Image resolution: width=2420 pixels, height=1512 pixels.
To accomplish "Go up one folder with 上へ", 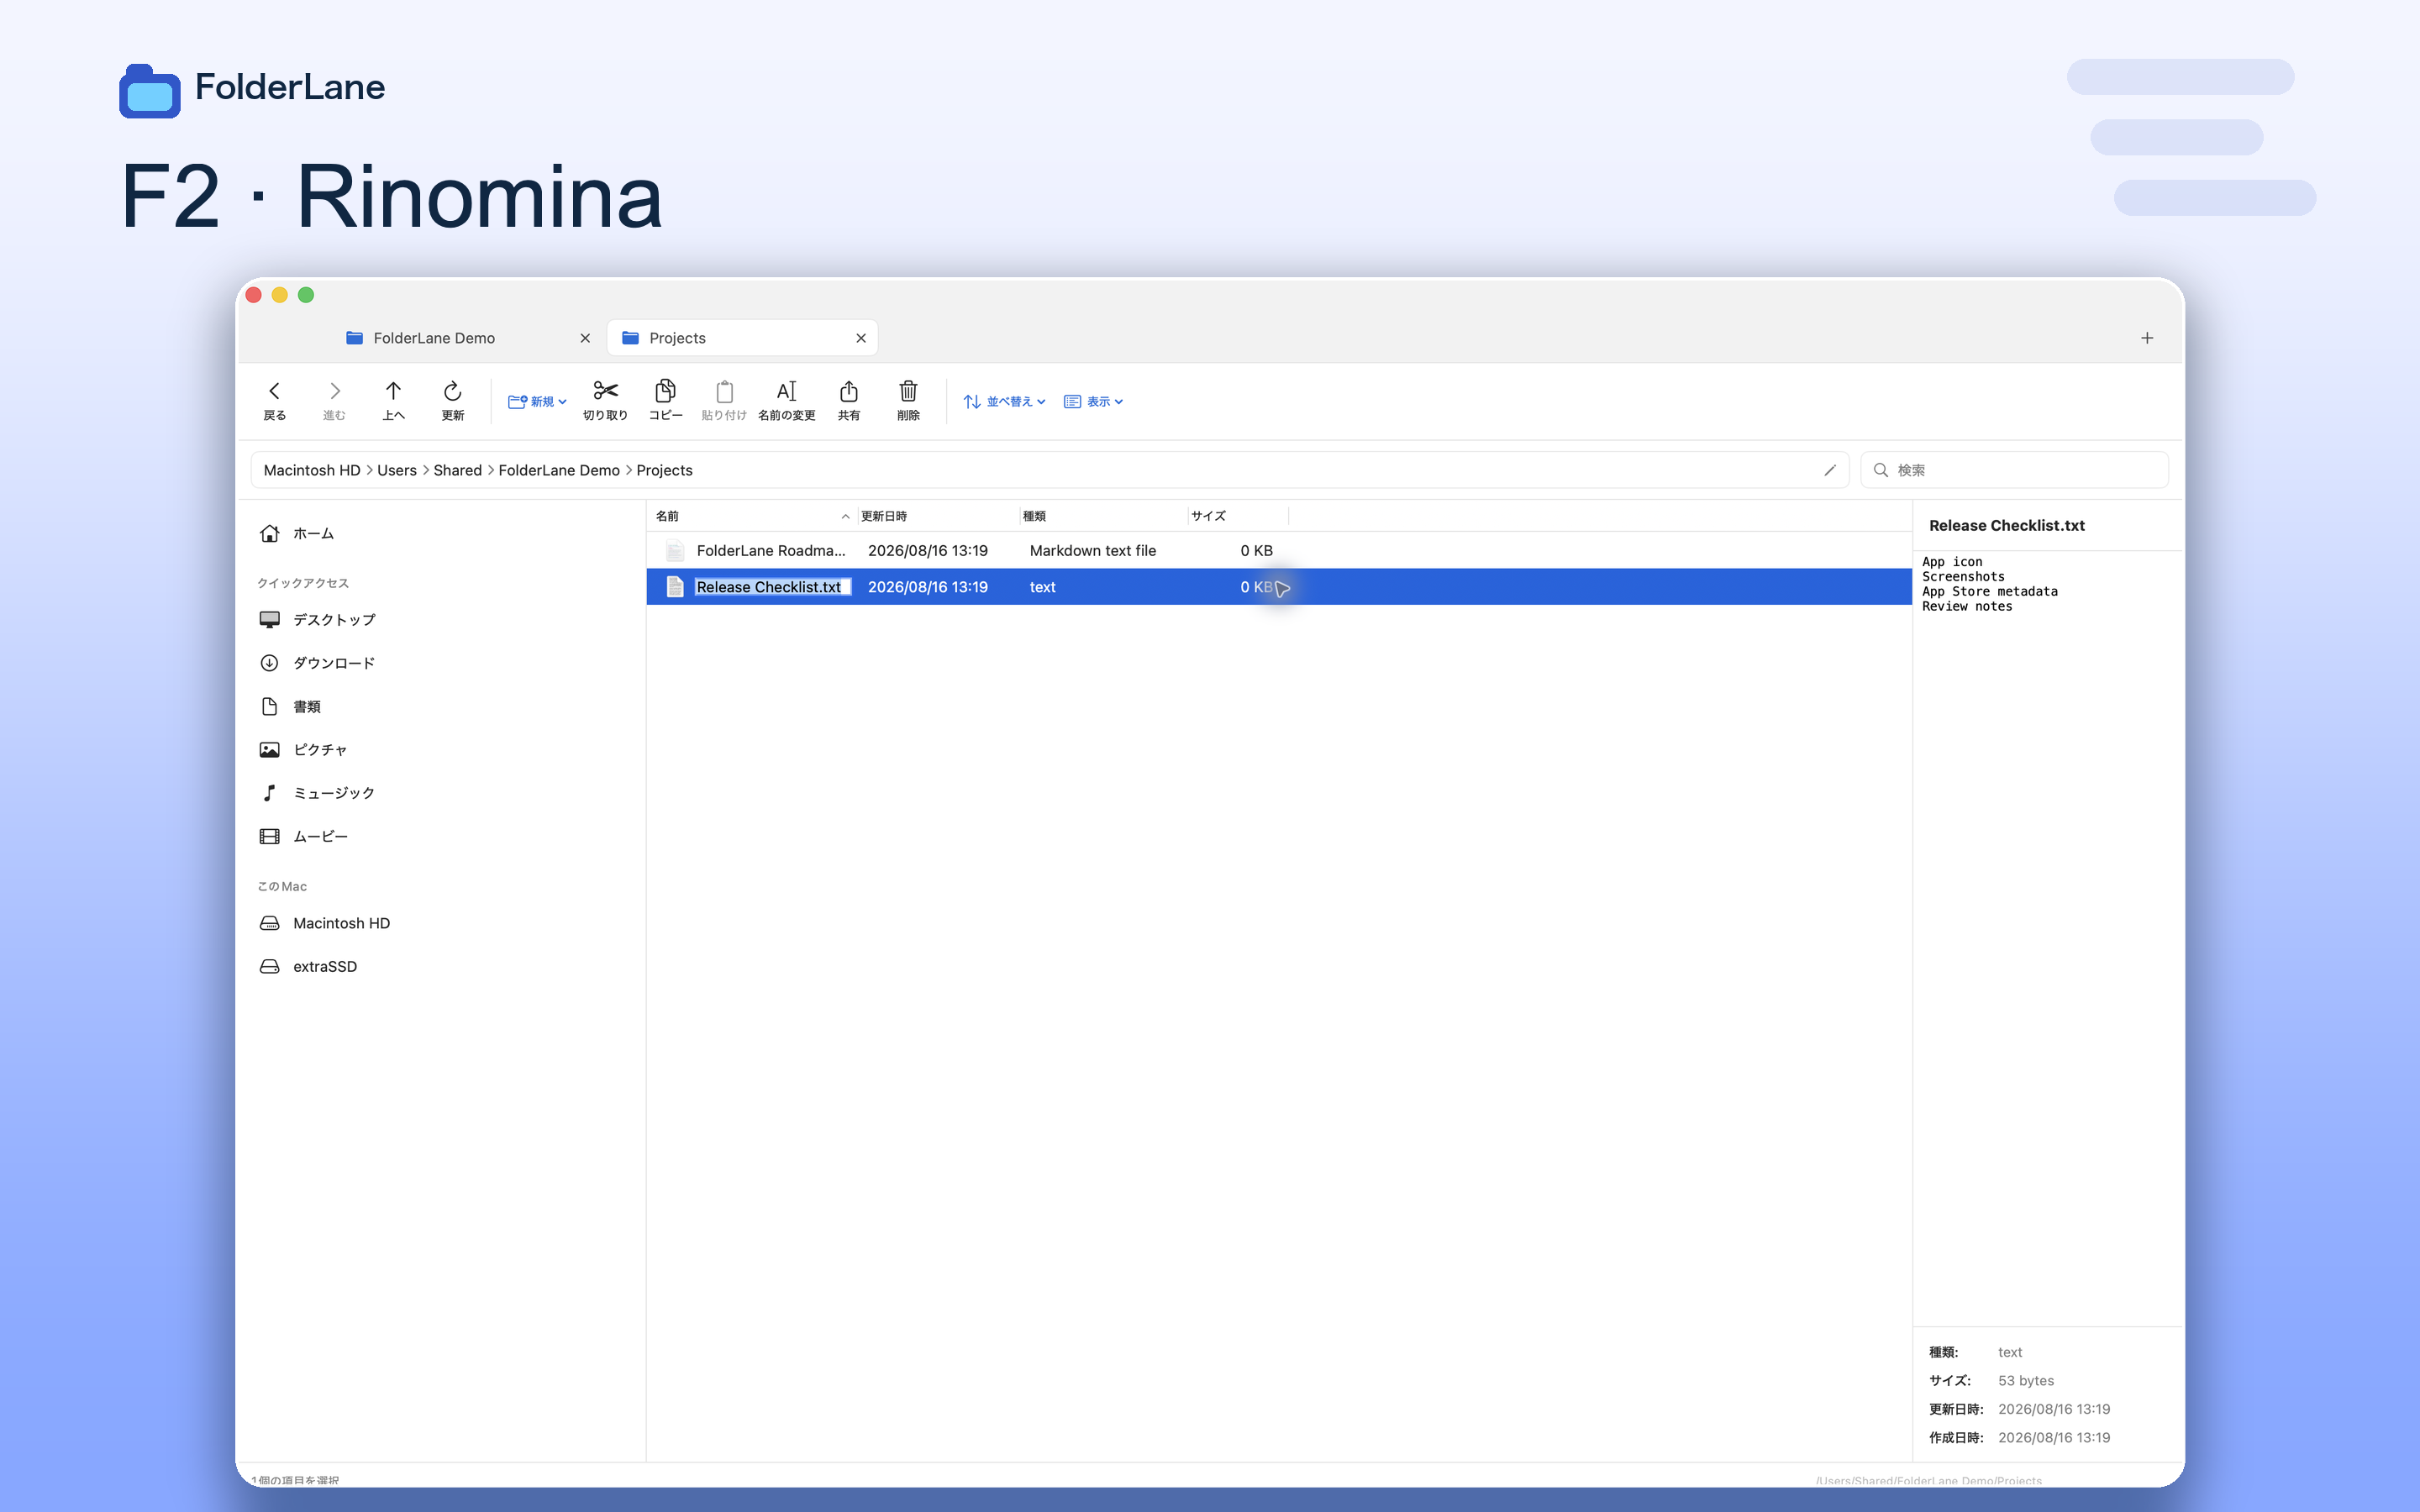I will (x=393, y=400).
